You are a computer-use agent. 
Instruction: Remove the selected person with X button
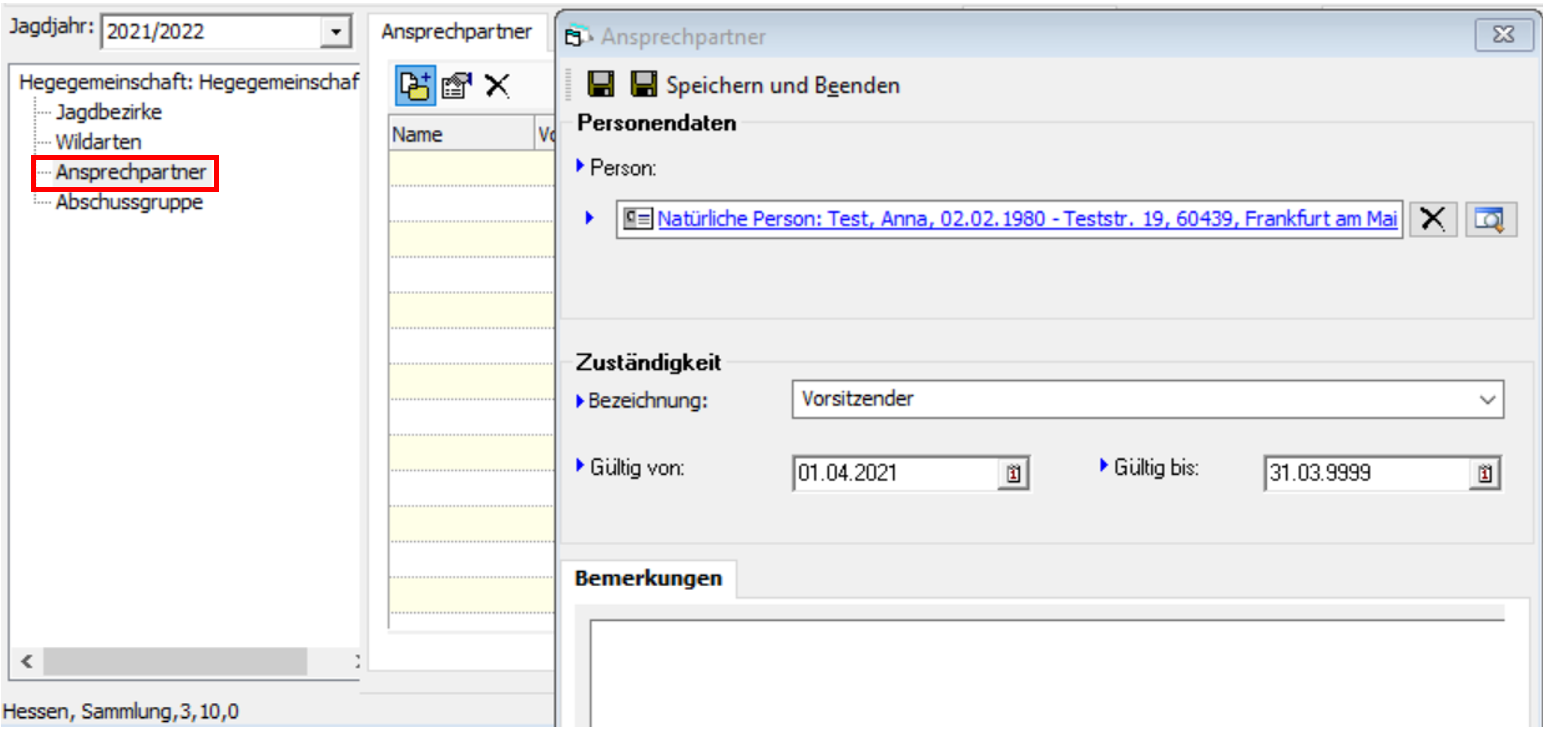pos(1432,219)
